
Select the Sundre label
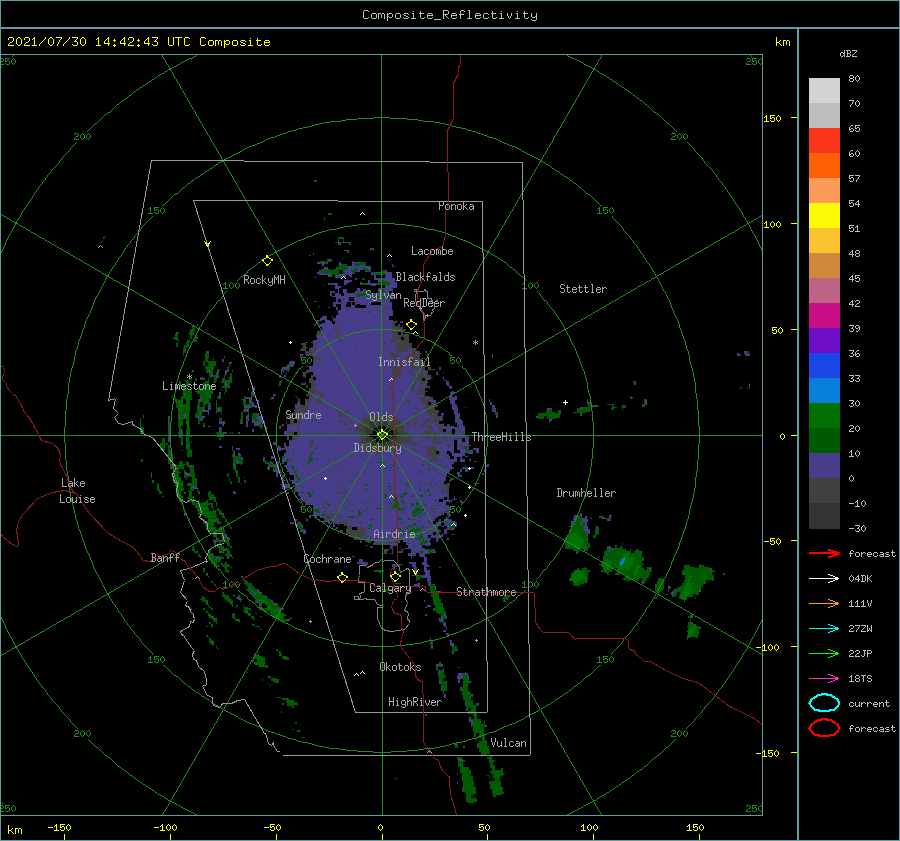(303, 415)
